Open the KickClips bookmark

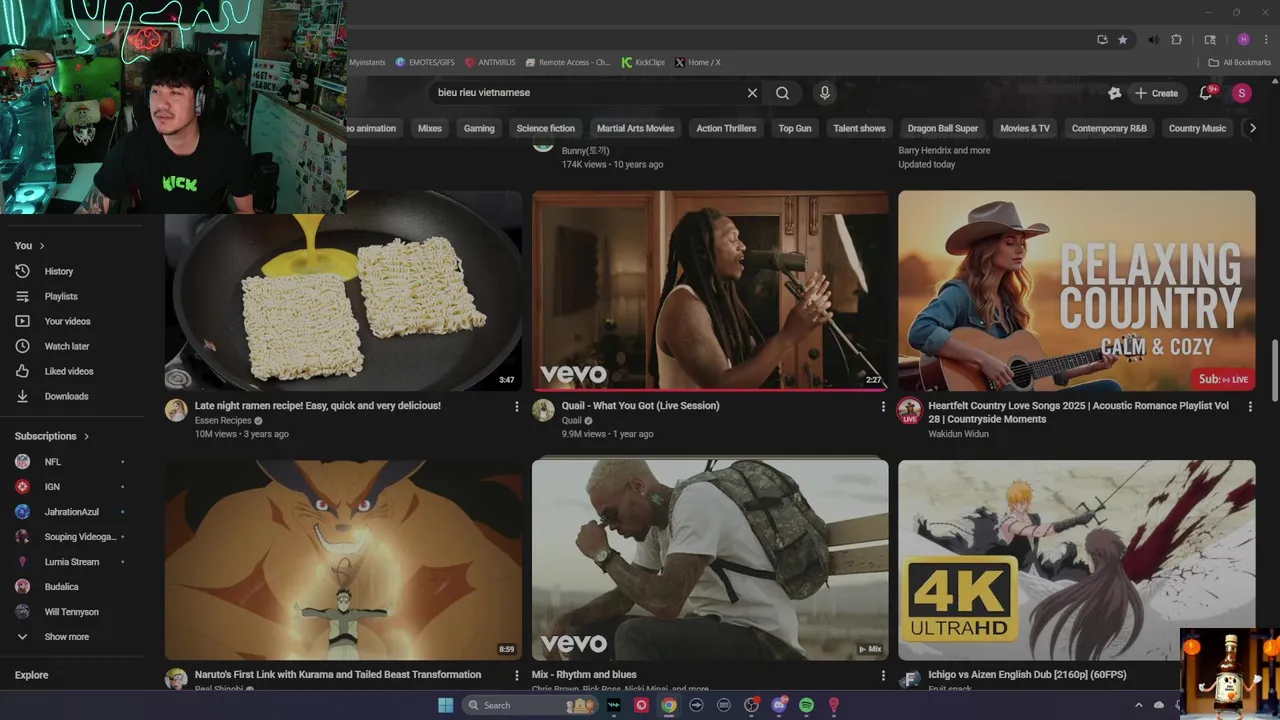coord(643,62)
